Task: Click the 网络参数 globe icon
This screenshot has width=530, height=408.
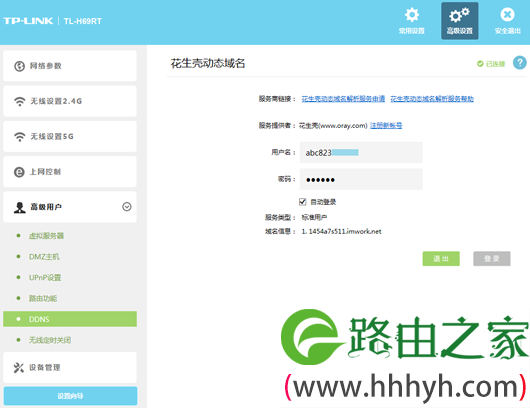Action: (x=19, y=66)
